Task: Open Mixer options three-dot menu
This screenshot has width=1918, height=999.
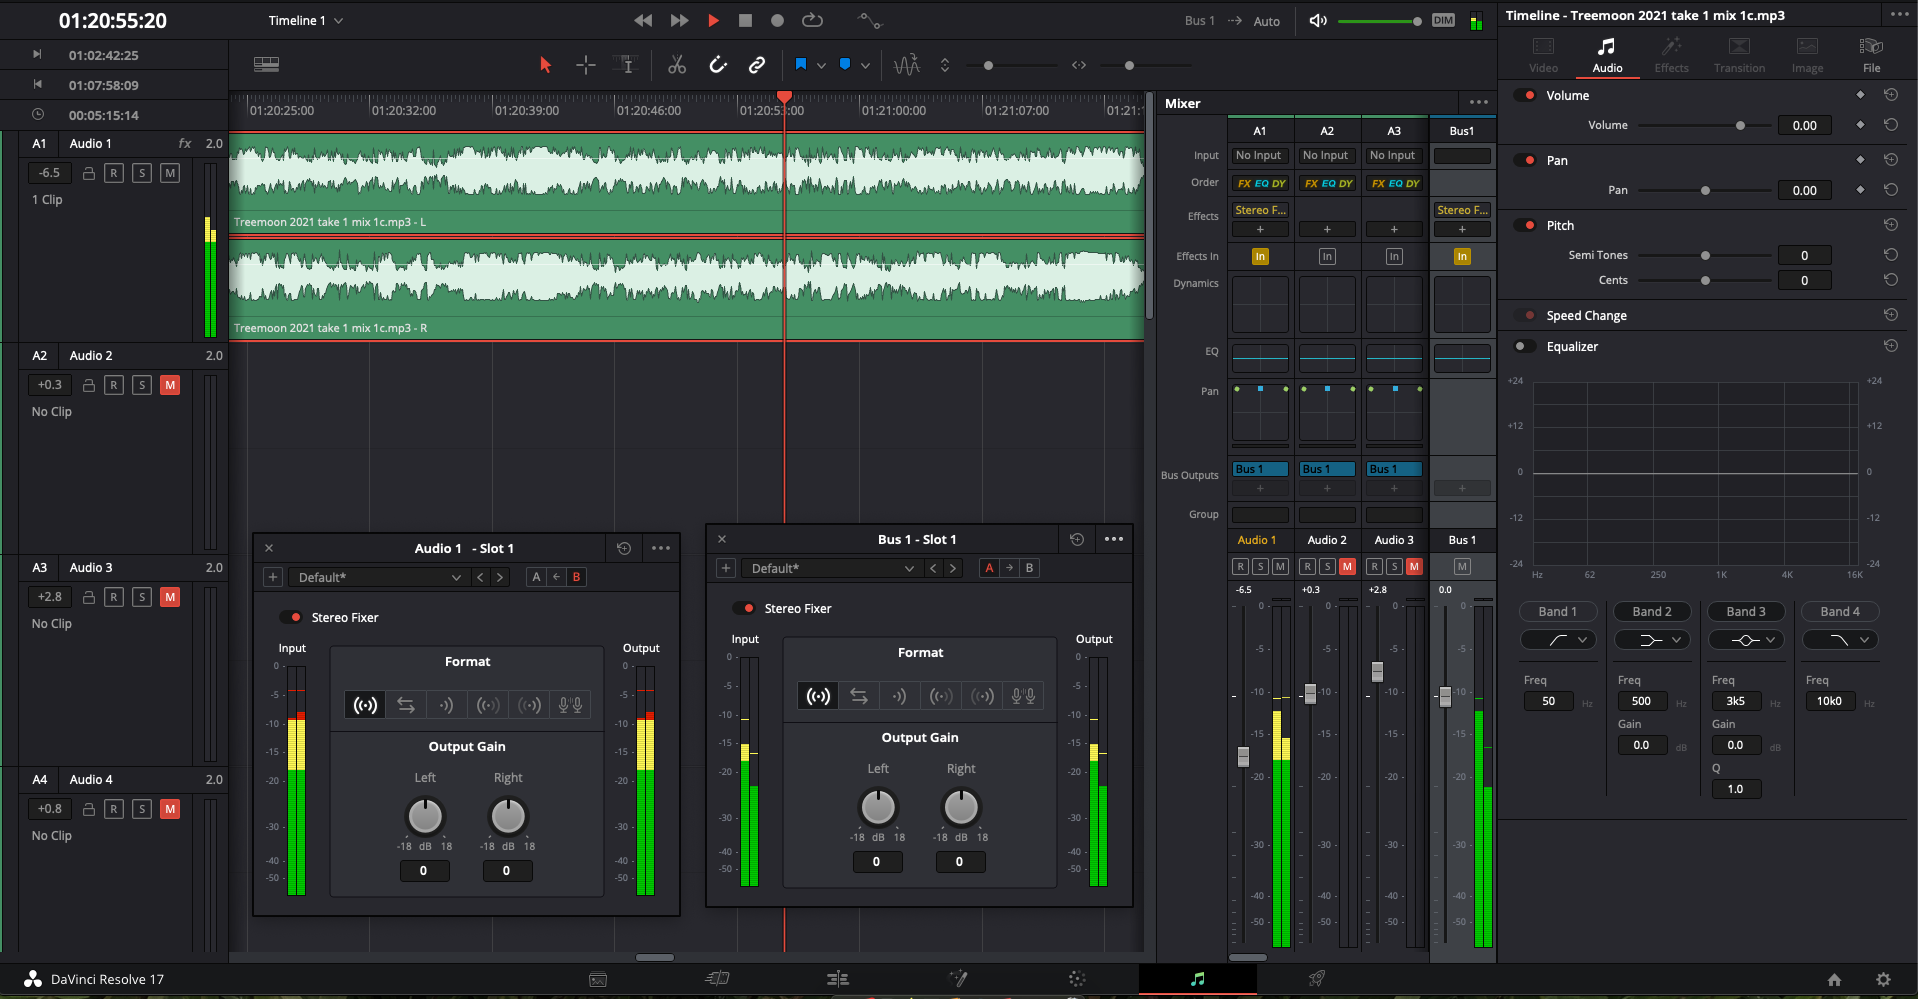Action: tap(1479, 103)
